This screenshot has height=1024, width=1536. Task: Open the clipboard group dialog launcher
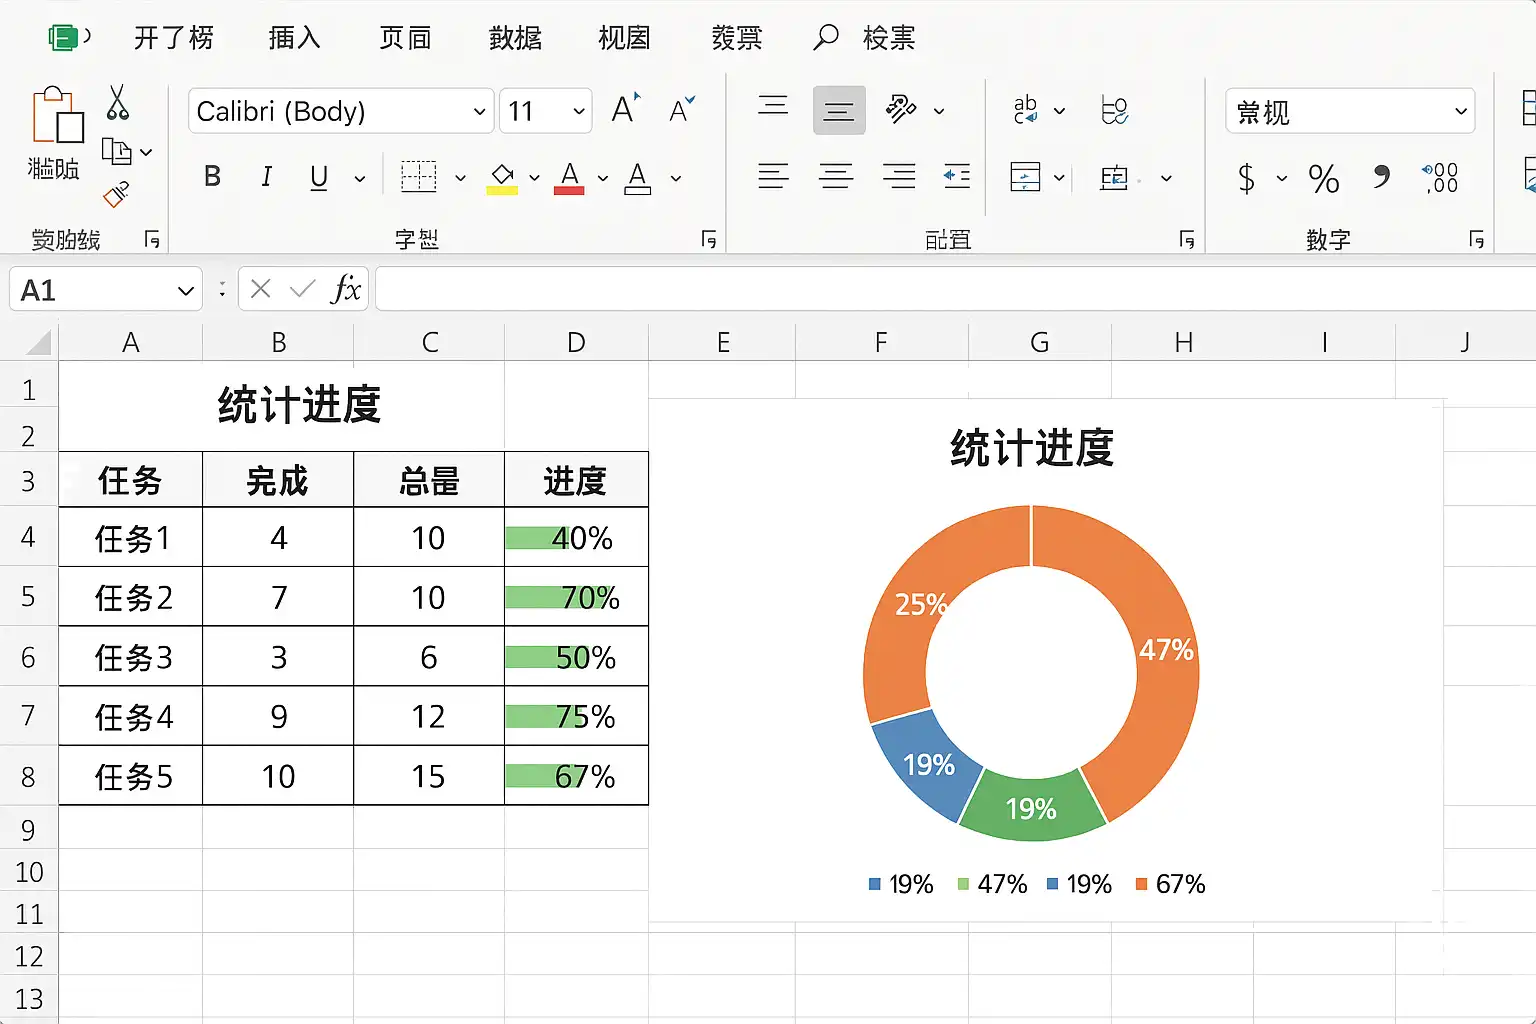coord(152,239)
